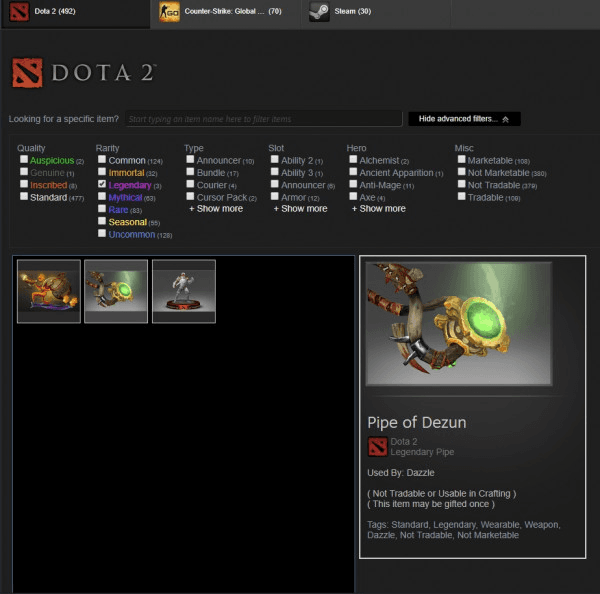Click the large Pipe of Dezun preview image

point(459,323)
